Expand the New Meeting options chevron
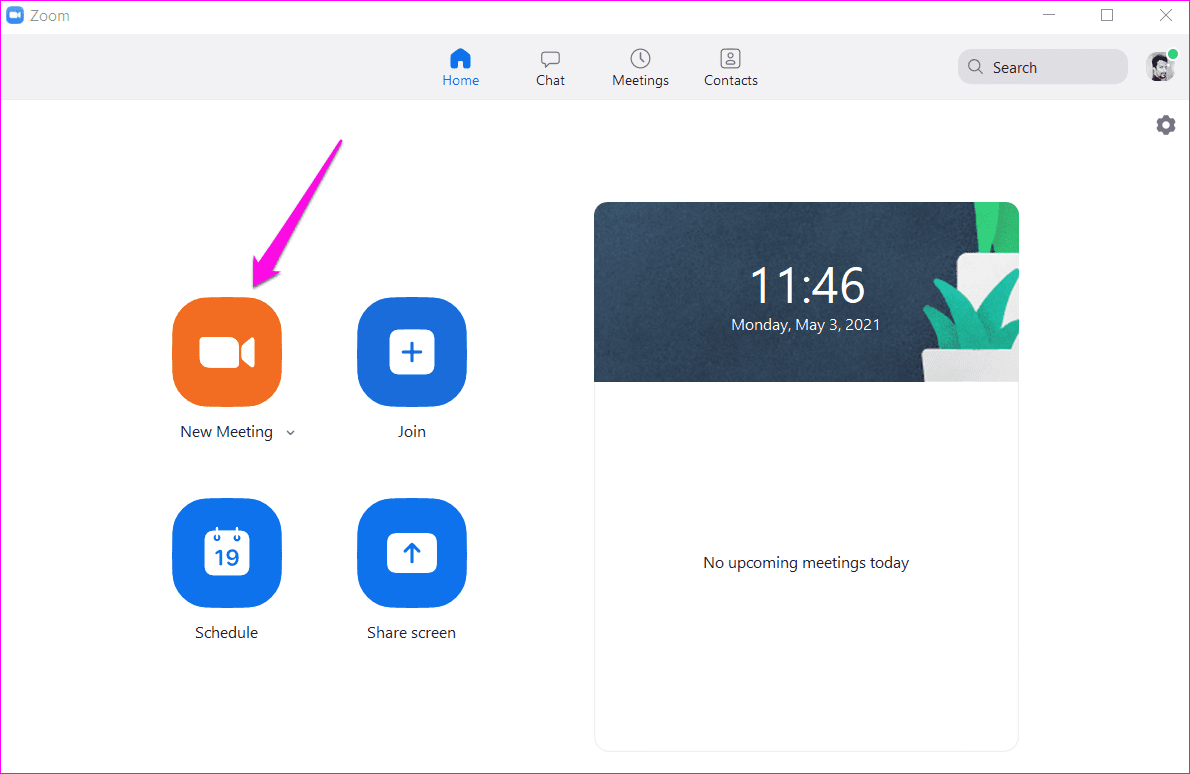 (290, 433)
